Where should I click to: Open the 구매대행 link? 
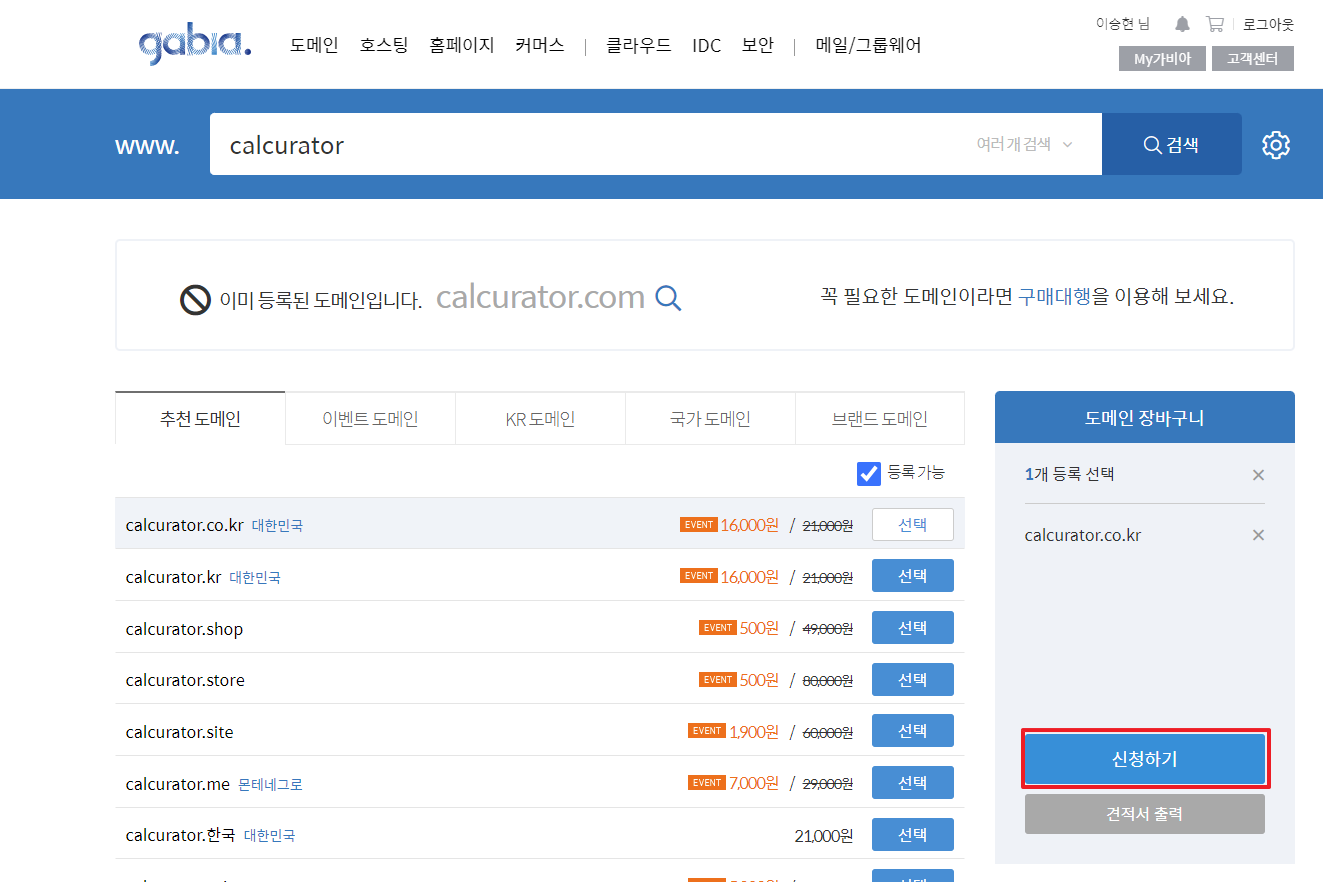1054,297
